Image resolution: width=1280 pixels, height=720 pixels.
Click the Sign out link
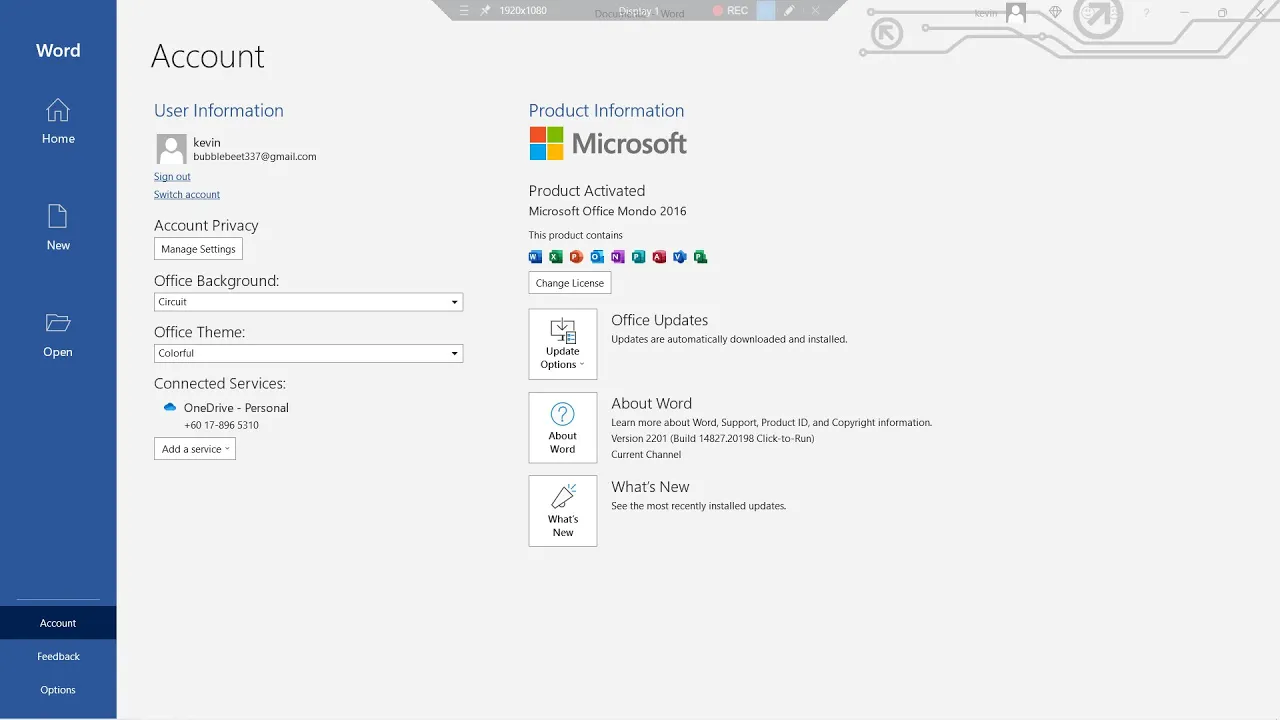172,176
